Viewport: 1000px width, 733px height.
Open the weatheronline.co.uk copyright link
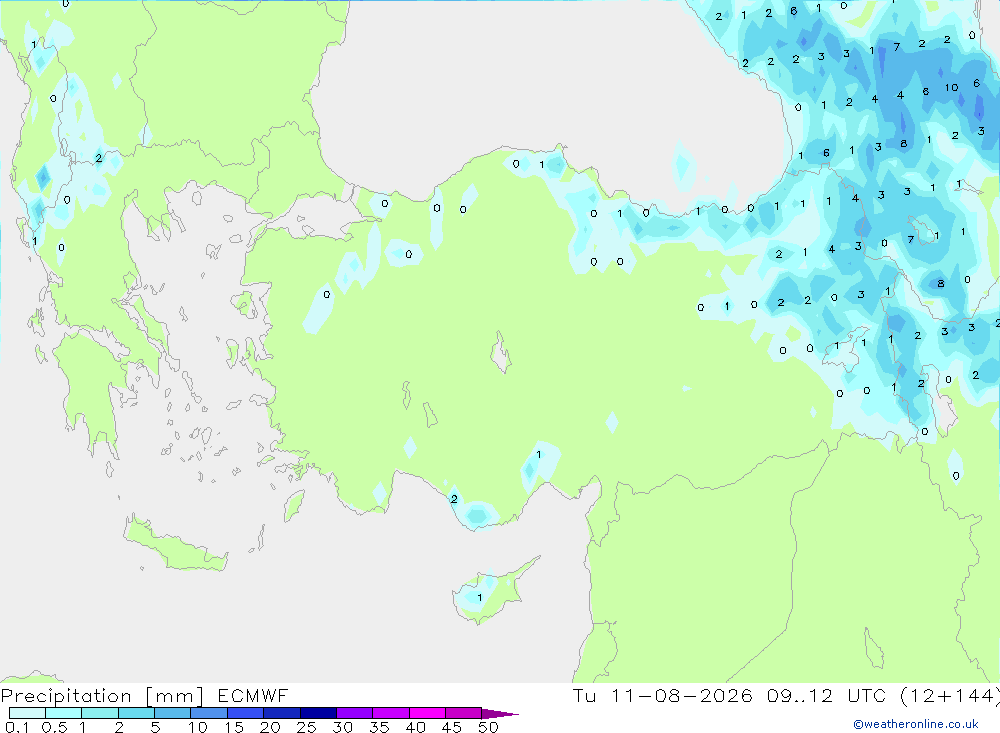pos(916,724)
